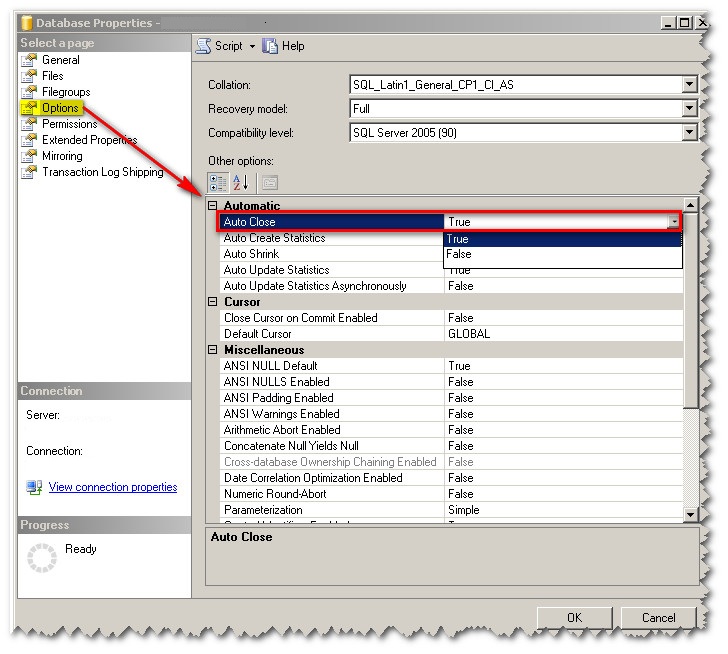The height and width of the screenshot is (654, 728).
Task: Click the Mirroring page icon
Action: pos(29,156)
